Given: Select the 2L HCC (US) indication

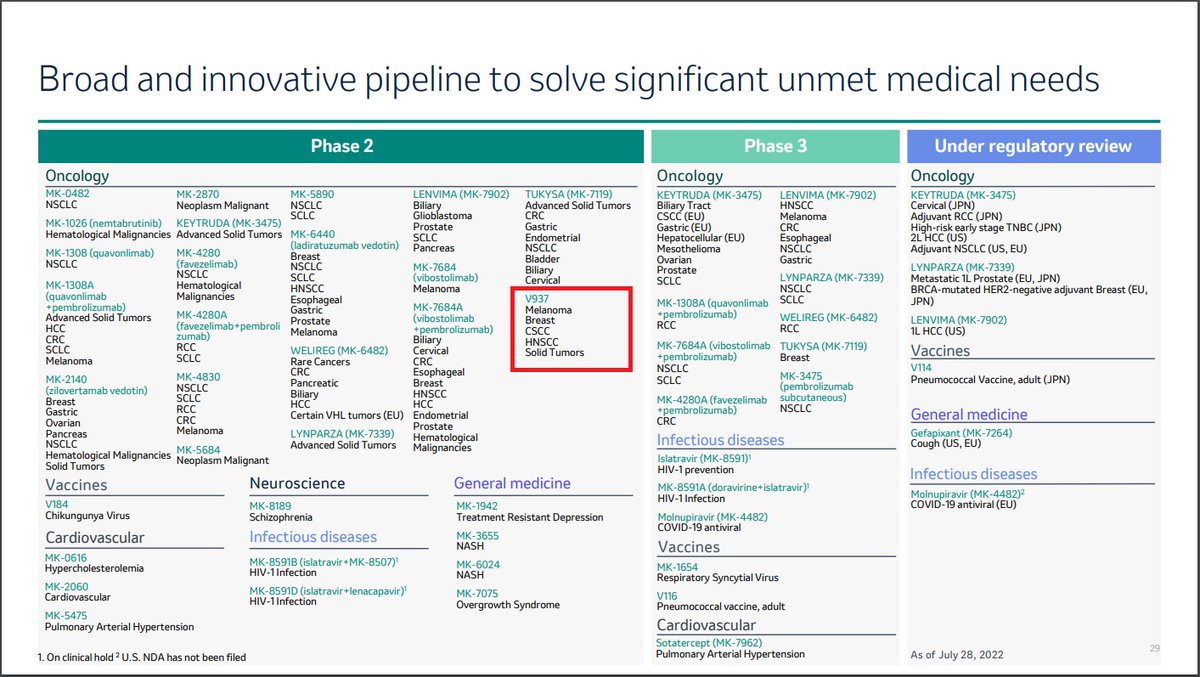Looking at the screenshot, I should (942, 237).
